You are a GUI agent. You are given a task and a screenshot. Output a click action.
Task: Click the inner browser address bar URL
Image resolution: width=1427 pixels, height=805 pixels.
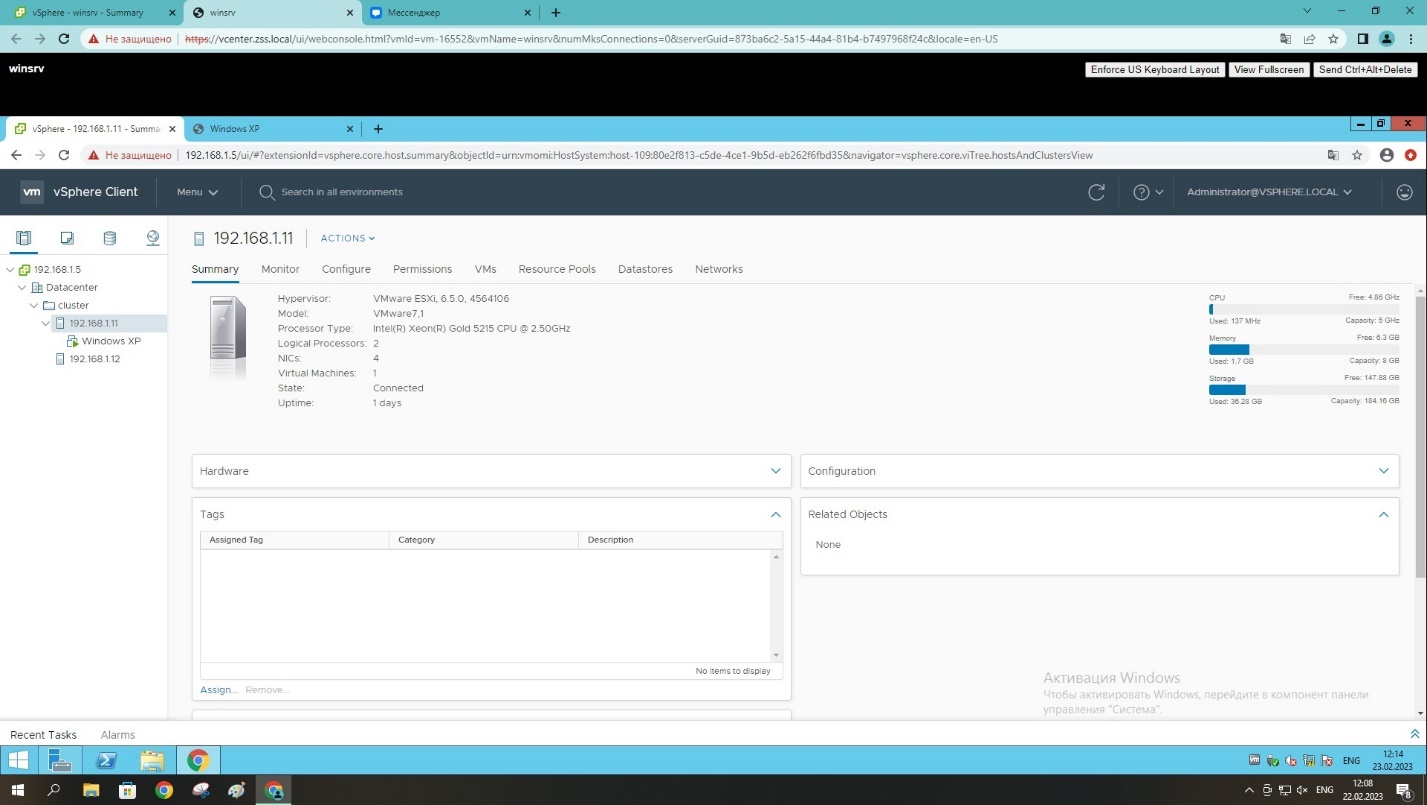(640, 155)
